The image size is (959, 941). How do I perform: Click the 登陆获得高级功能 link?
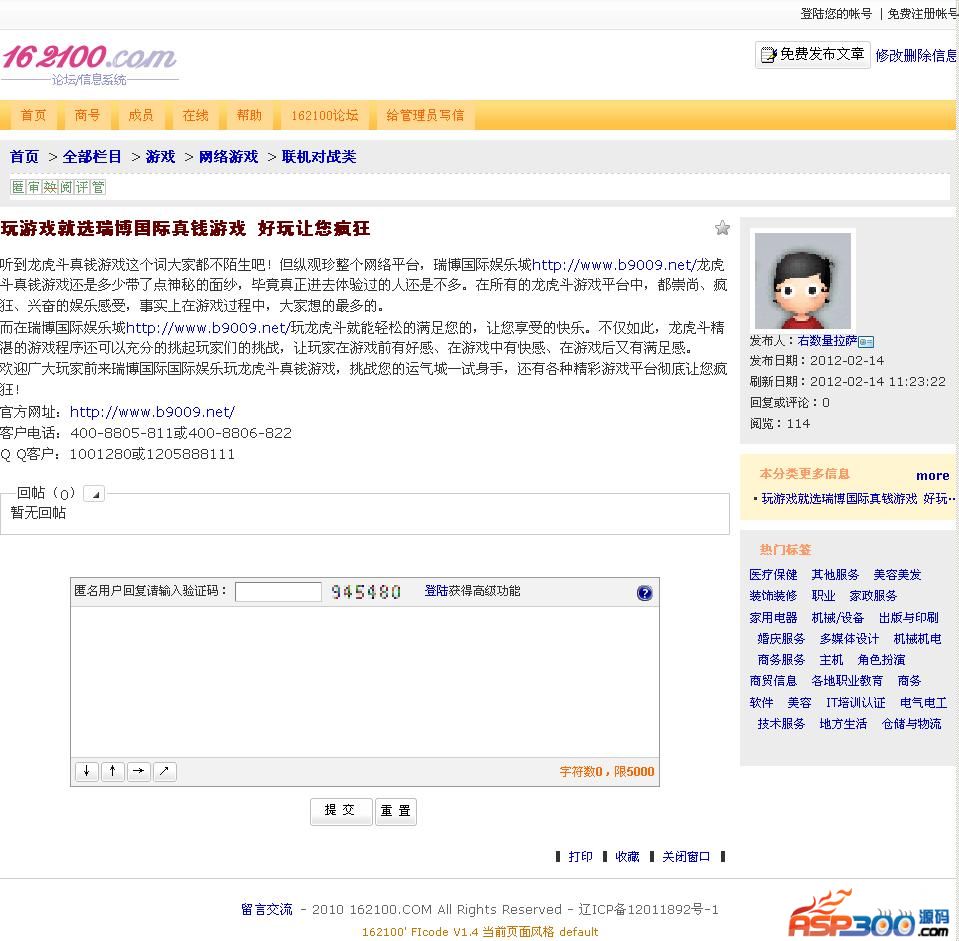pyautogui.click(x=472, y=591)
